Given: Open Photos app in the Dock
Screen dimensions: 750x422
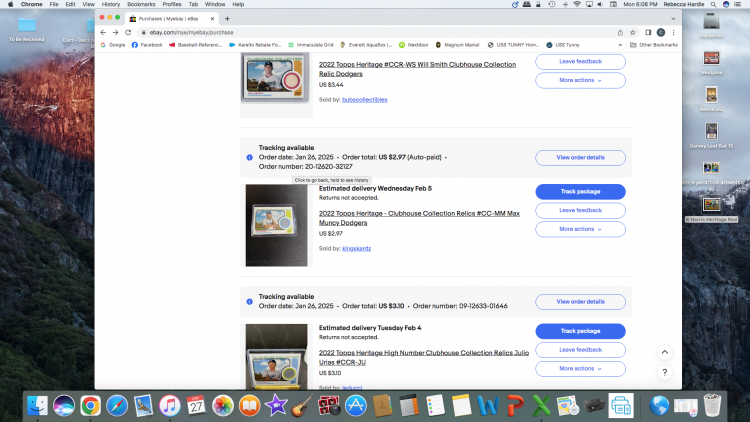Looking at the screenshot, I should click(x=223, y=406).
